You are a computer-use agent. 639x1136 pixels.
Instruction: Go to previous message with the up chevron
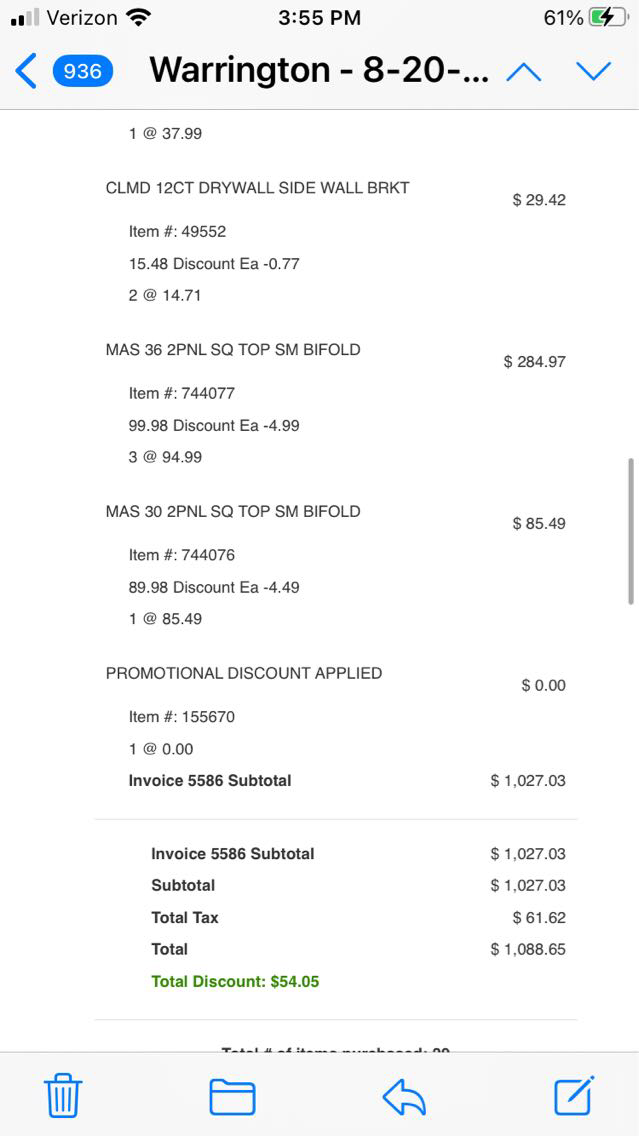click(x=524, y=72)
